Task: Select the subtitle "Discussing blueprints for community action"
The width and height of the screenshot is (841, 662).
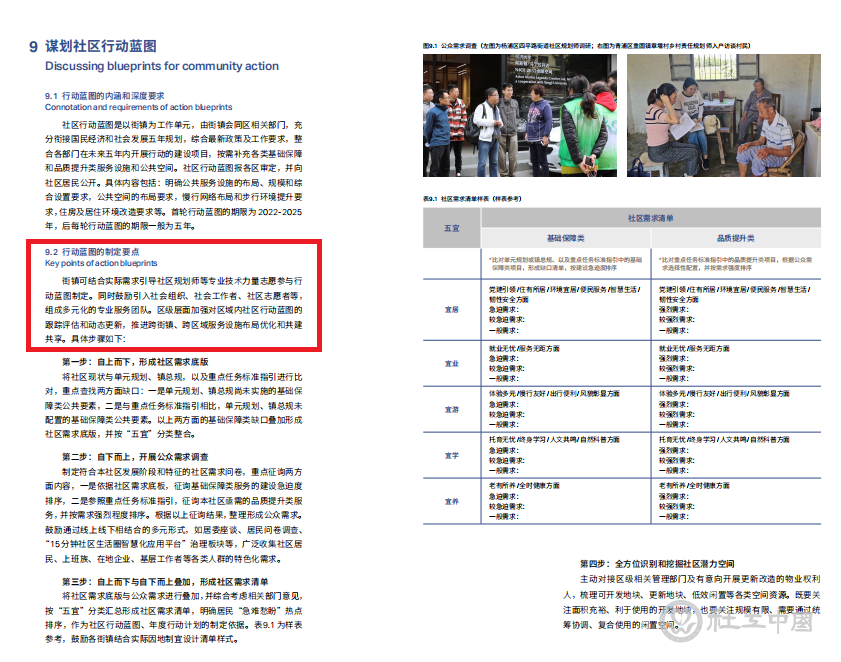Action: (162, 66)
